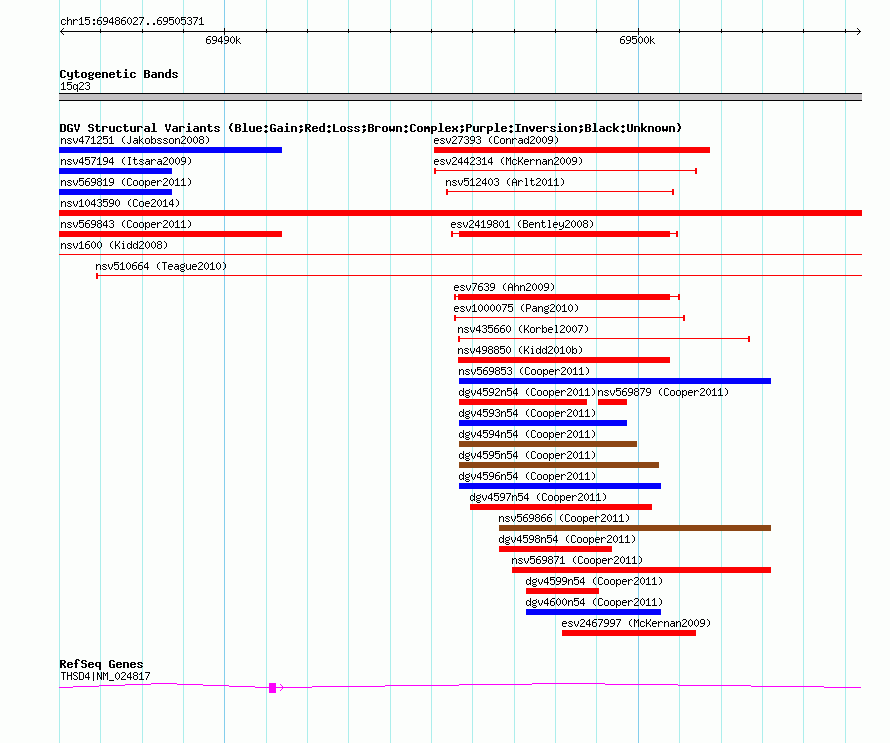Select the nsv569866 (Cooper2011) brown bar
890x743 pixels.
pyautogui.click(x=635, y=528)
